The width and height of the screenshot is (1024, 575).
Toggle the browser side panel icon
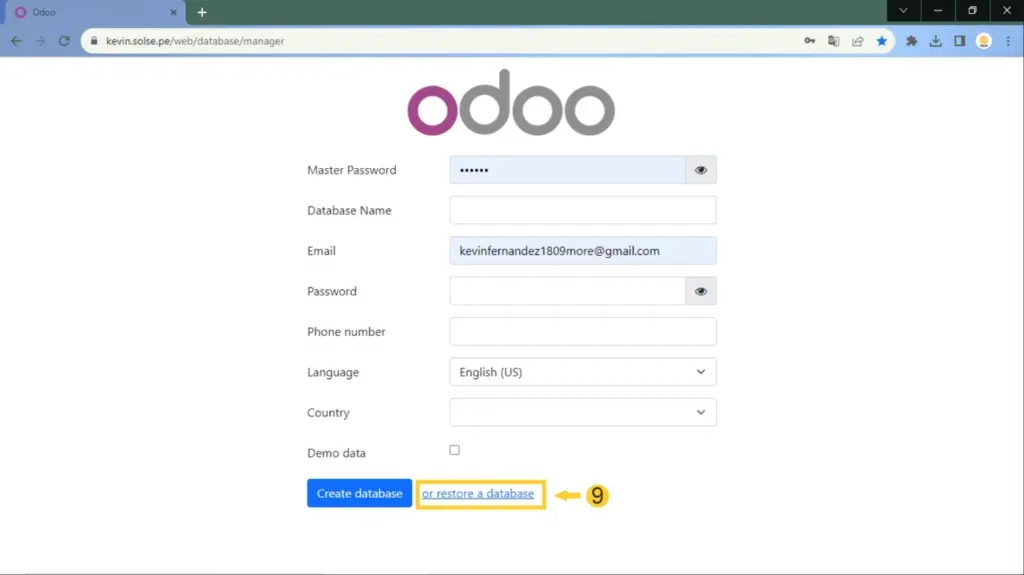point(959,41)
